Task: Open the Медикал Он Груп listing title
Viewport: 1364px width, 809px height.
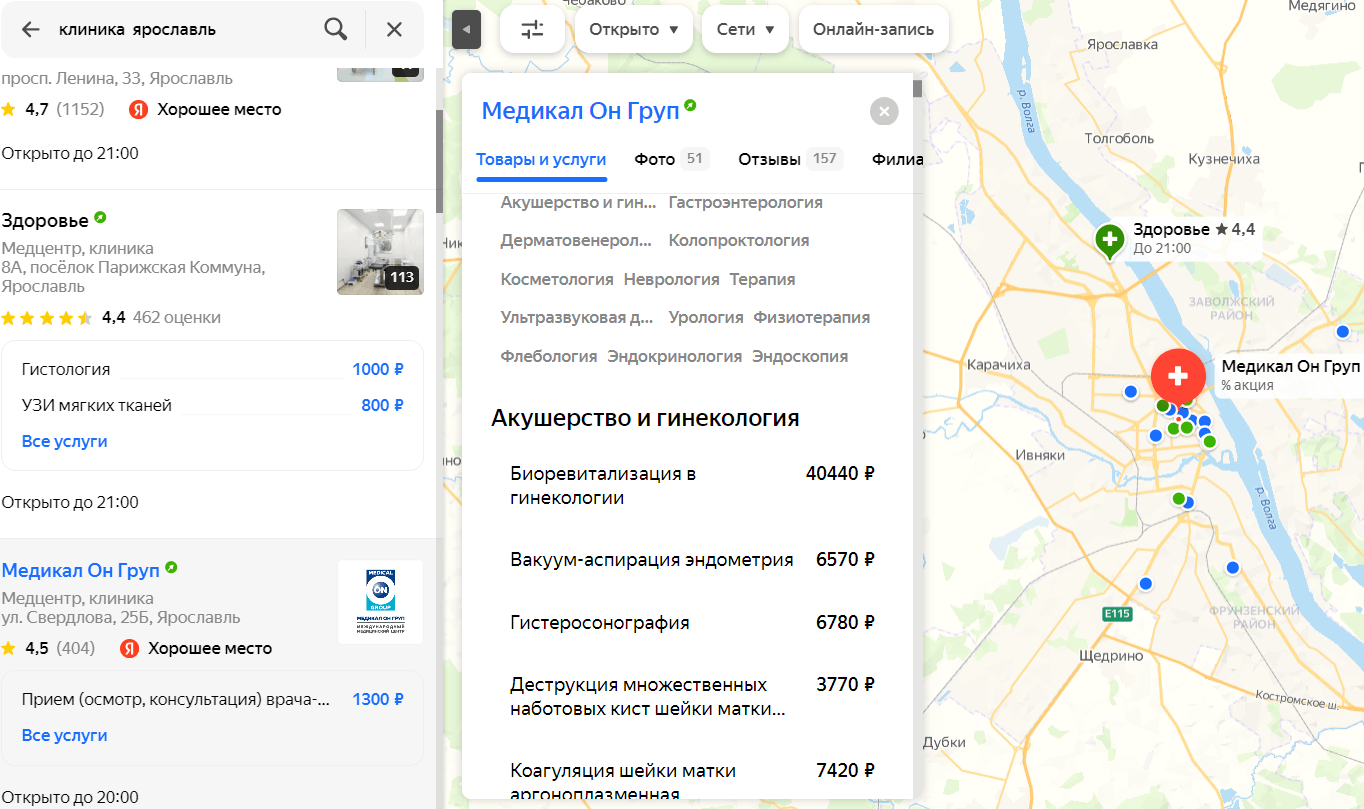Action: coord(81,570)
